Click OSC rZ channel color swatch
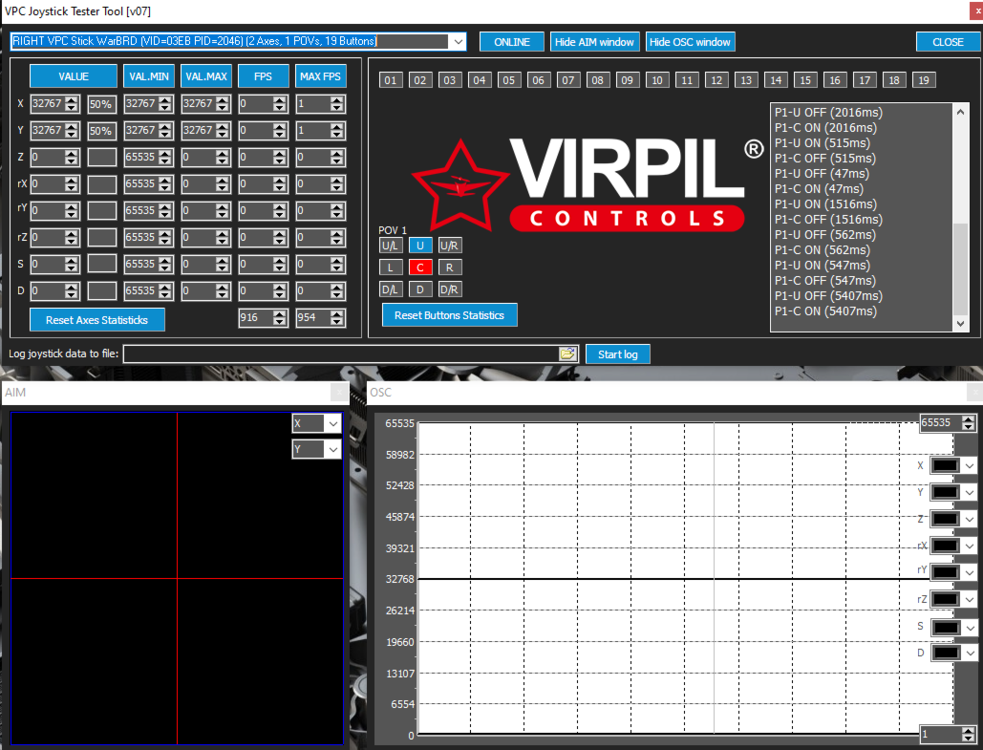Screen dimensions: 983x750 [x=945, y=599]
